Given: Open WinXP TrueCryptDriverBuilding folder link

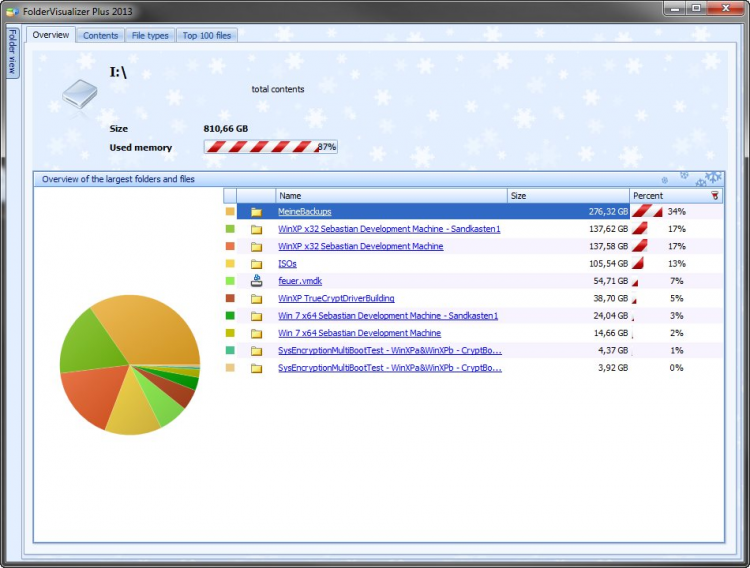Looking at the screenshot, I should pyautogui.click(x=336, y=298).
